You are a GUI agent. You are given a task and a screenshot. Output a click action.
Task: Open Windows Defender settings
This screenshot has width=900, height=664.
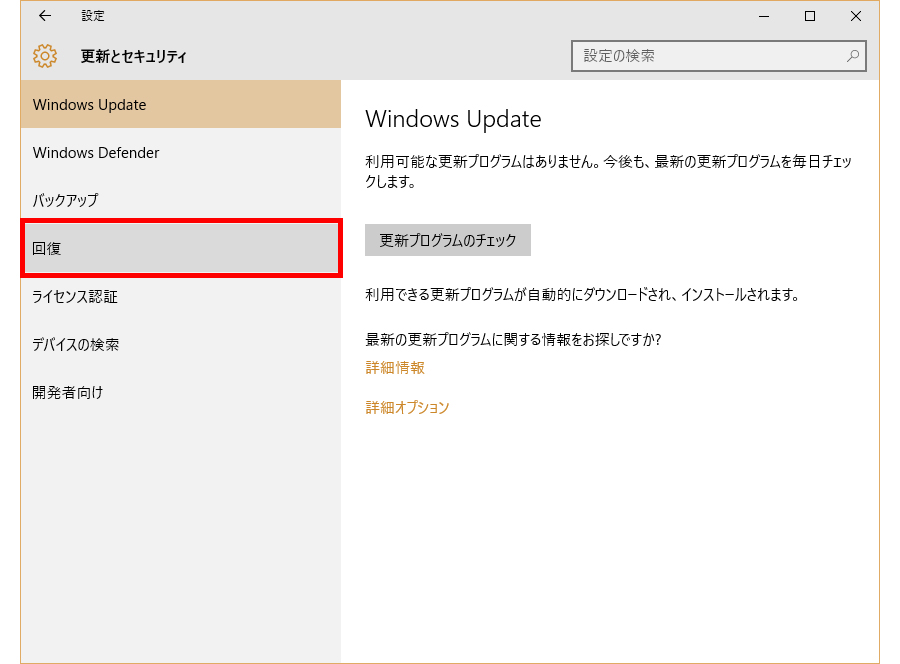tap(181, 153)
